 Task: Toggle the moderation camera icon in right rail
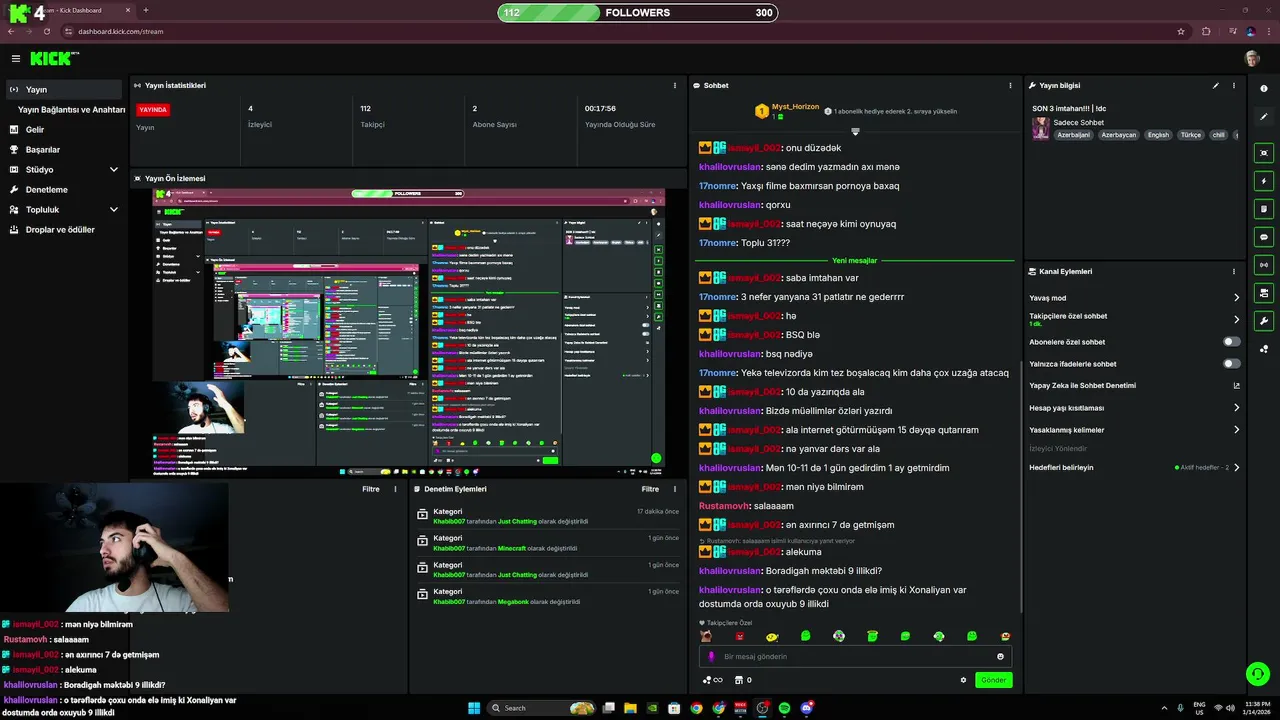coord(1264,293)
